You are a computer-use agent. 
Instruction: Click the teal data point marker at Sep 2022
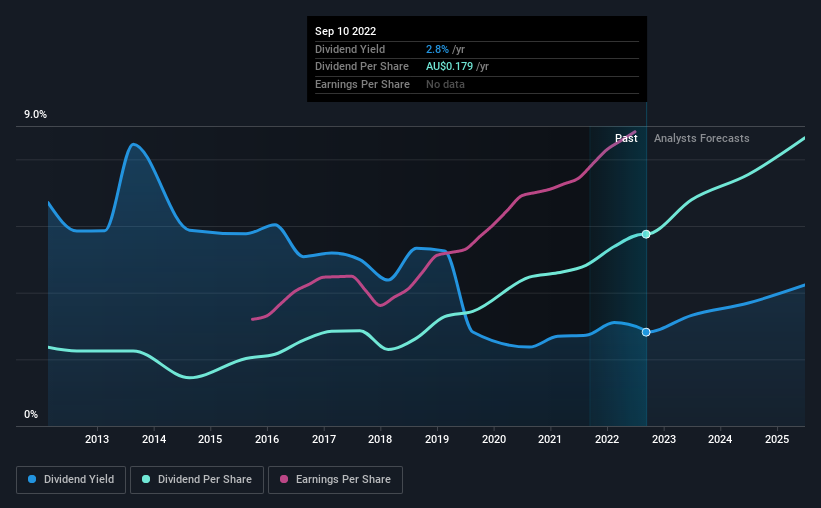(x=646, y=234)
